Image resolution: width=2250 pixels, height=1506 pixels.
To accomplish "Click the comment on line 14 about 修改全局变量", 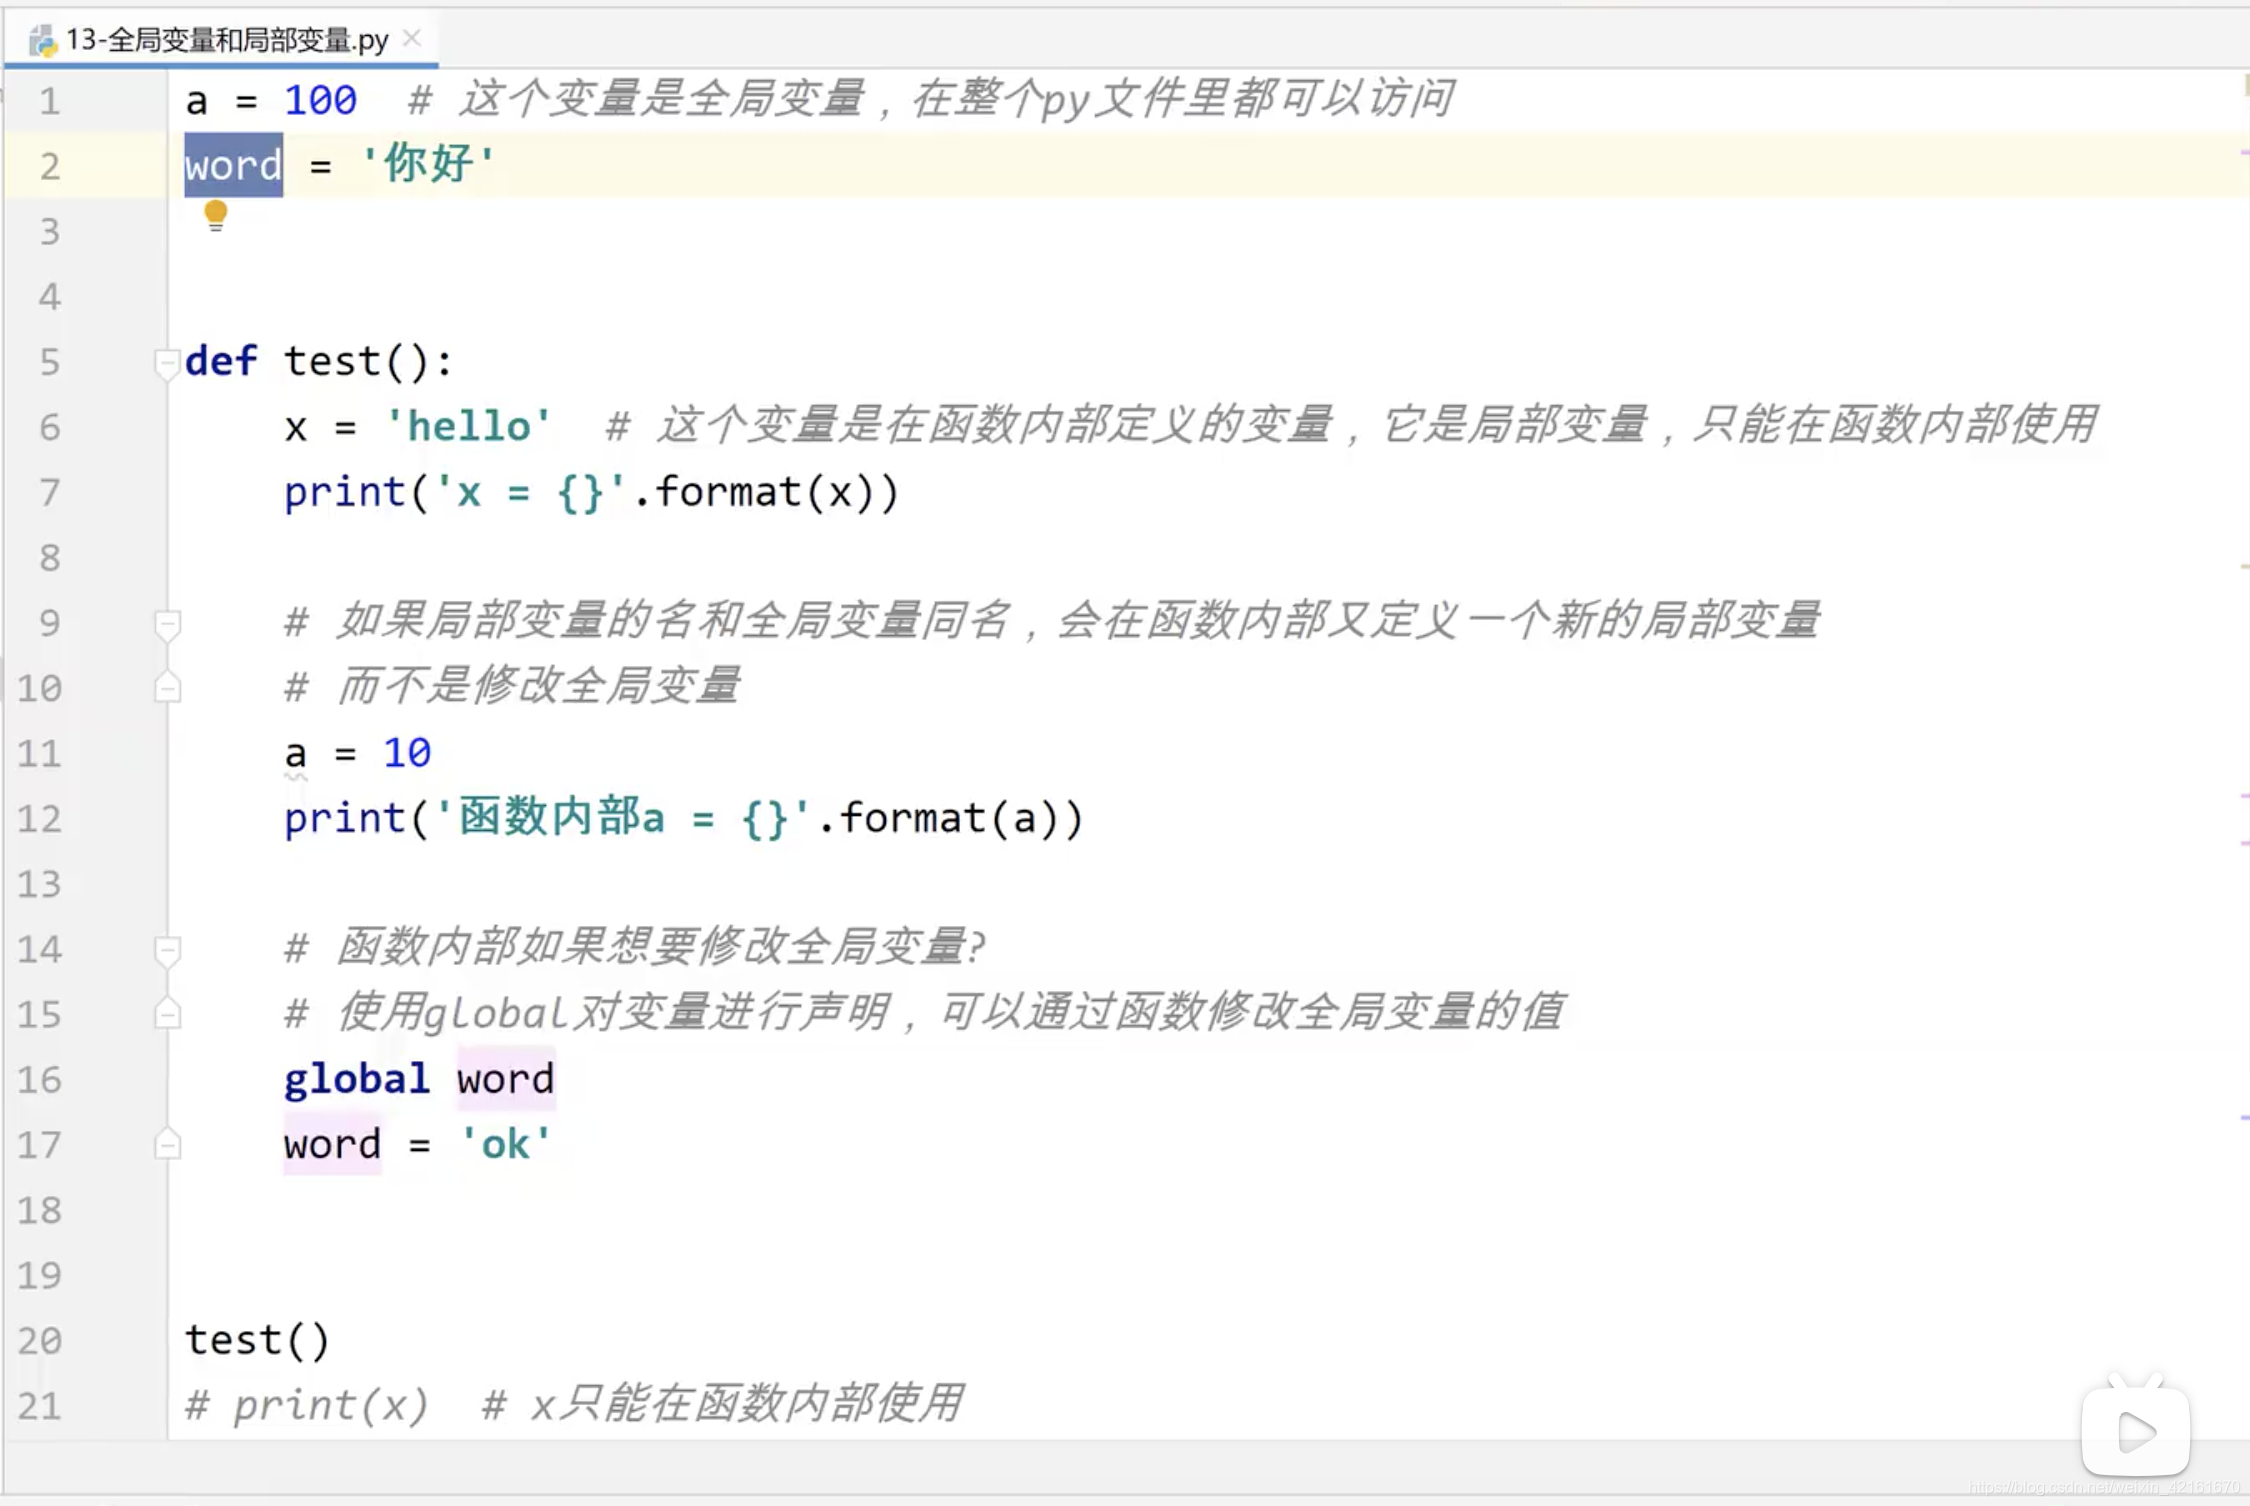I will pyautogui.click(x=636, y=946).
